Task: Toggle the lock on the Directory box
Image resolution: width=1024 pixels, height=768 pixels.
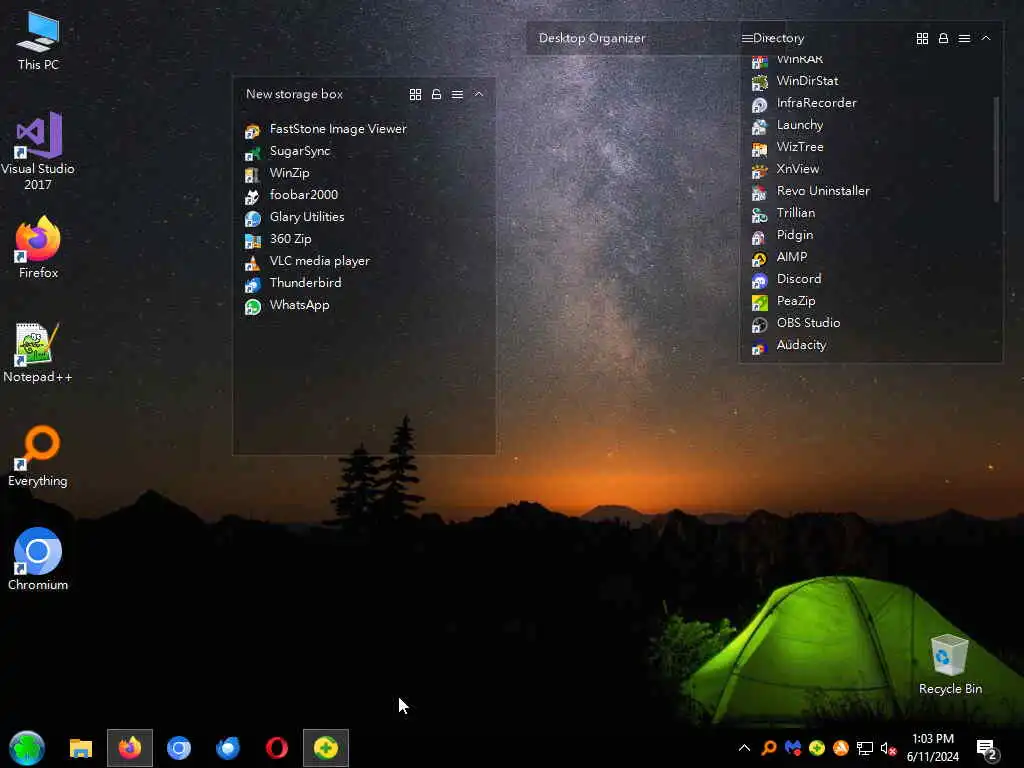Action: coord(943,39)
